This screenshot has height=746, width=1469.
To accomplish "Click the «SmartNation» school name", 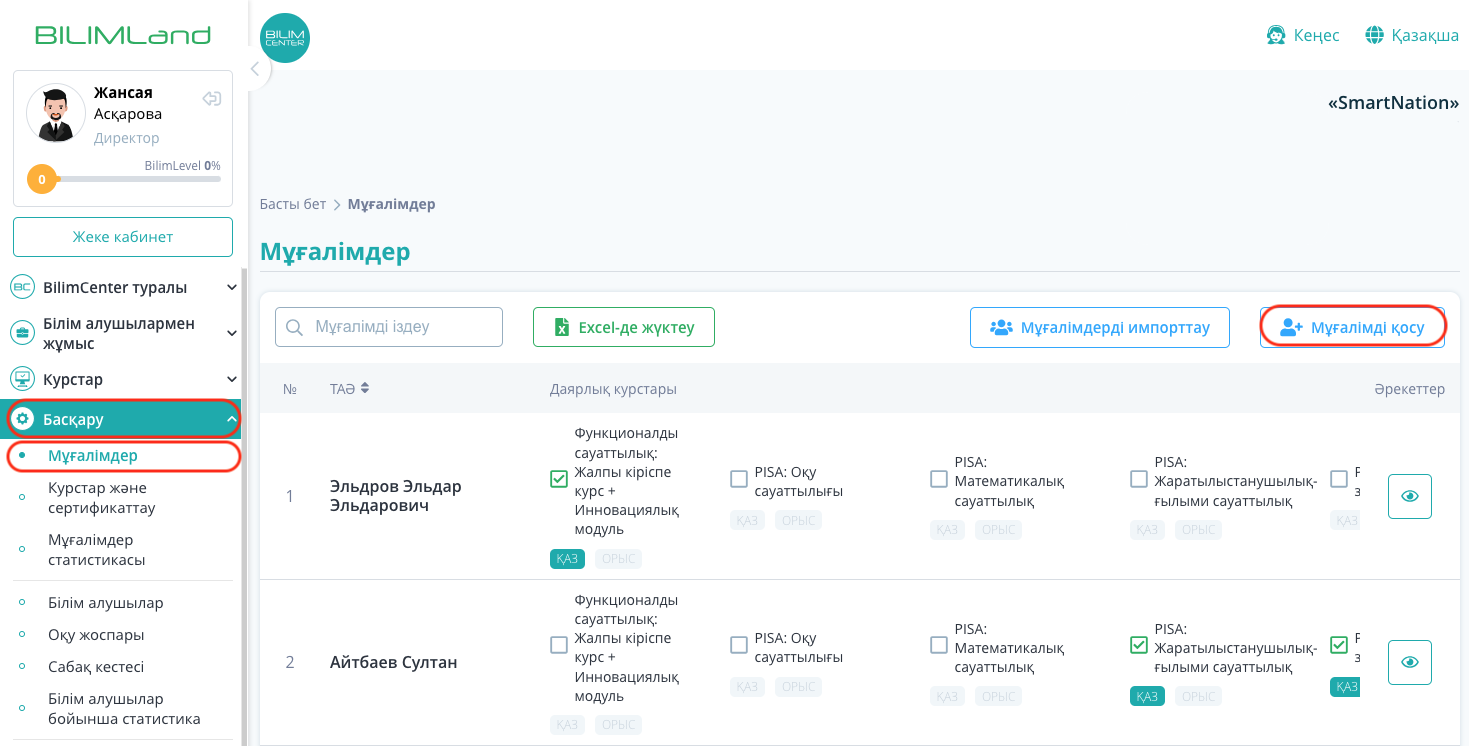I will click(1393, 103).
